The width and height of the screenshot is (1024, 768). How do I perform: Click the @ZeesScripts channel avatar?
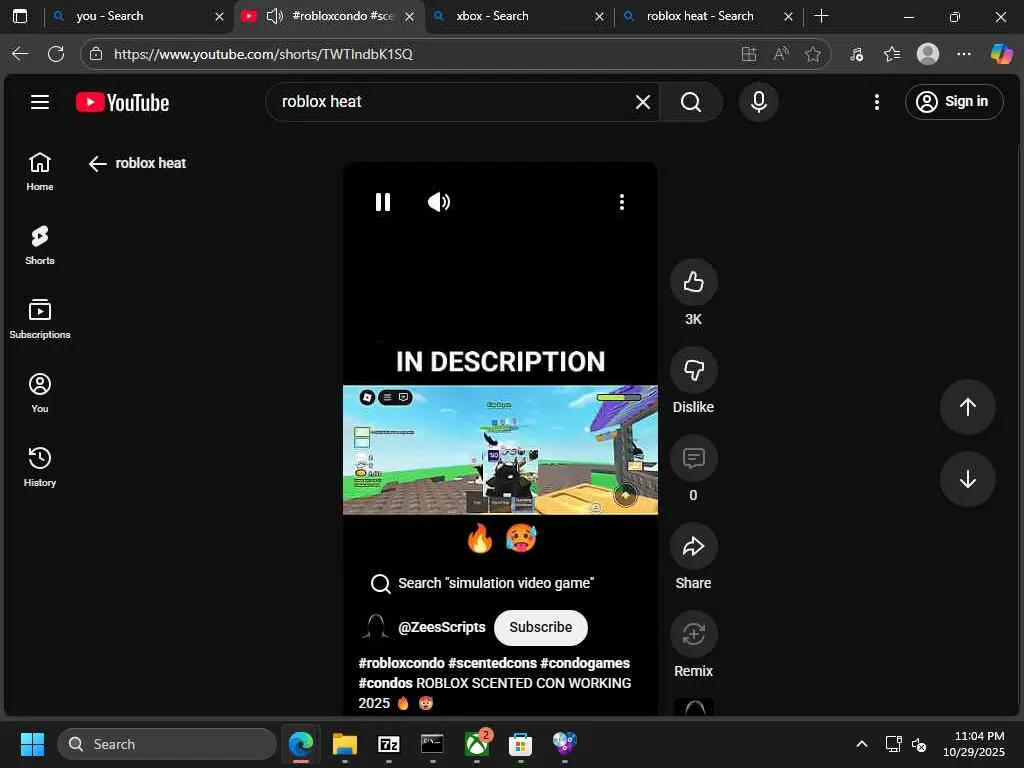coord(376,628)
